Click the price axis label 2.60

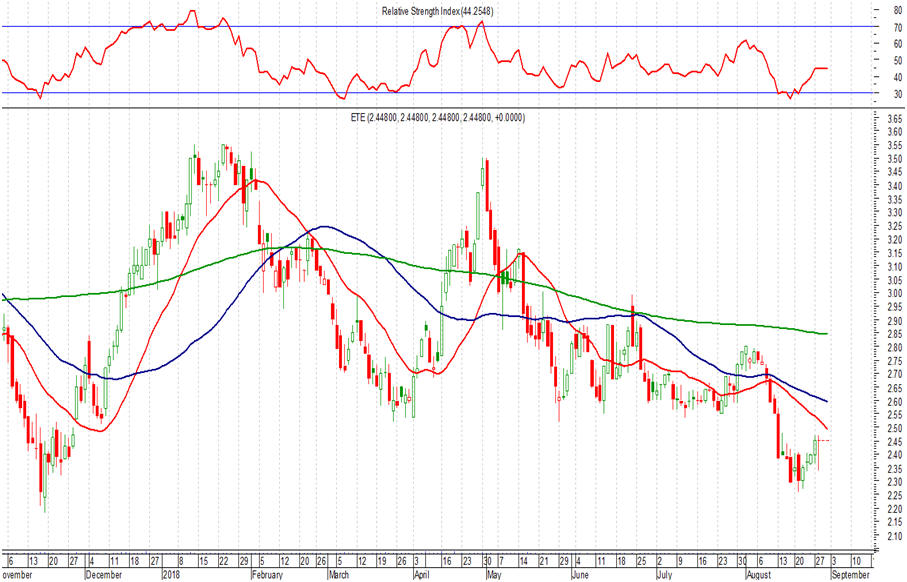tap(894, 402)
